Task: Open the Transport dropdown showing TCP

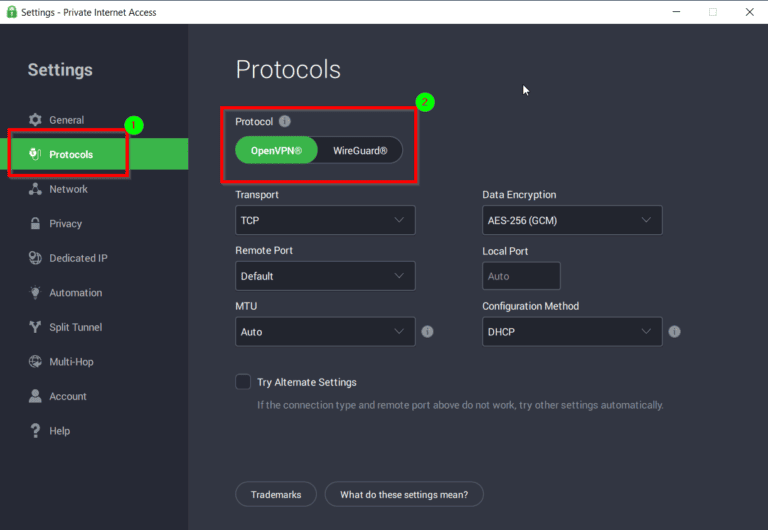Action: click(325, 220)
